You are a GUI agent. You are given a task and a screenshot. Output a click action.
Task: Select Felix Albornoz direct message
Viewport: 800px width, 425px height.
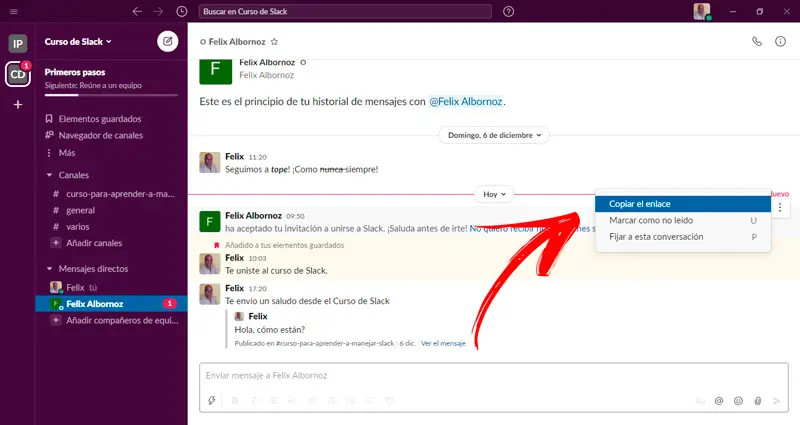click(111, 304)
